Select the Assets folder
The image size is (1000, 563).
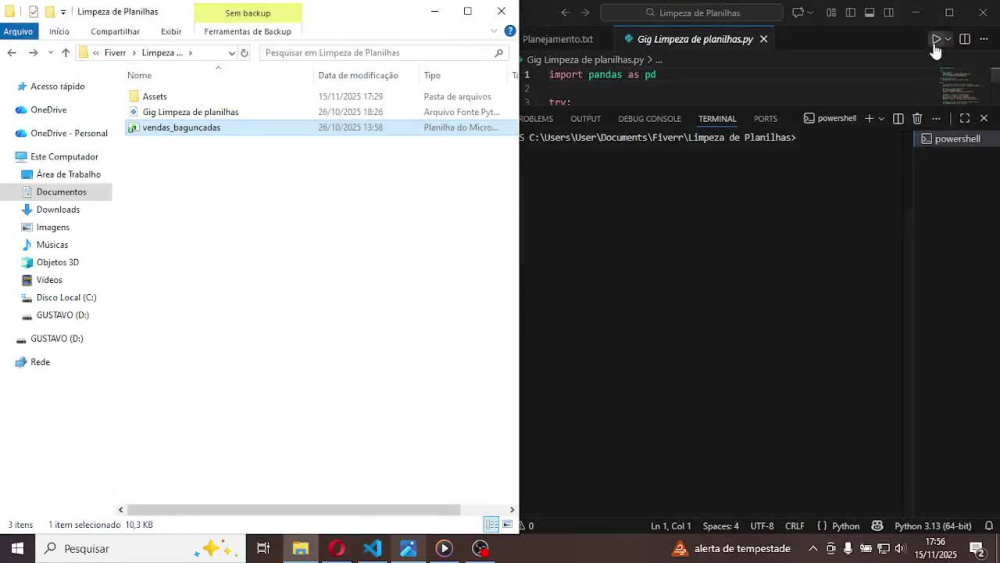tap(154, 96)
